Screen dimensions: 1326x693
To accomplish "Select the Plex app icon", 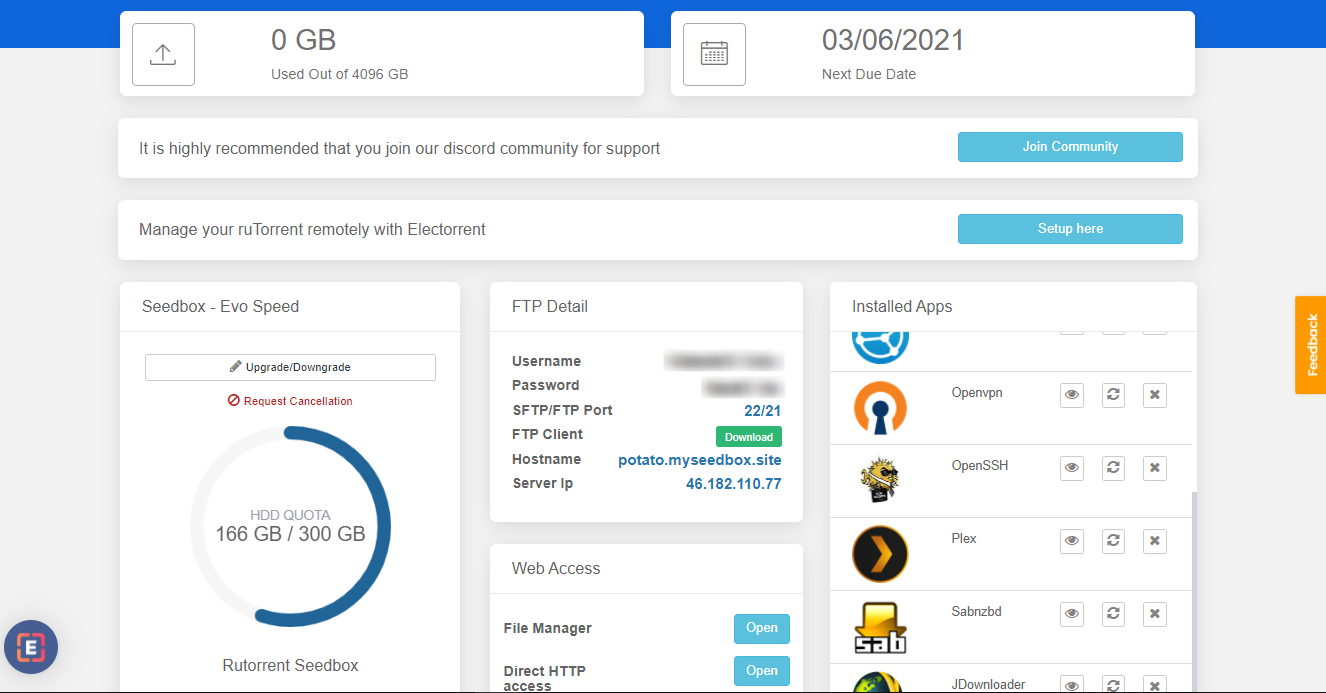I will point(880,554).
